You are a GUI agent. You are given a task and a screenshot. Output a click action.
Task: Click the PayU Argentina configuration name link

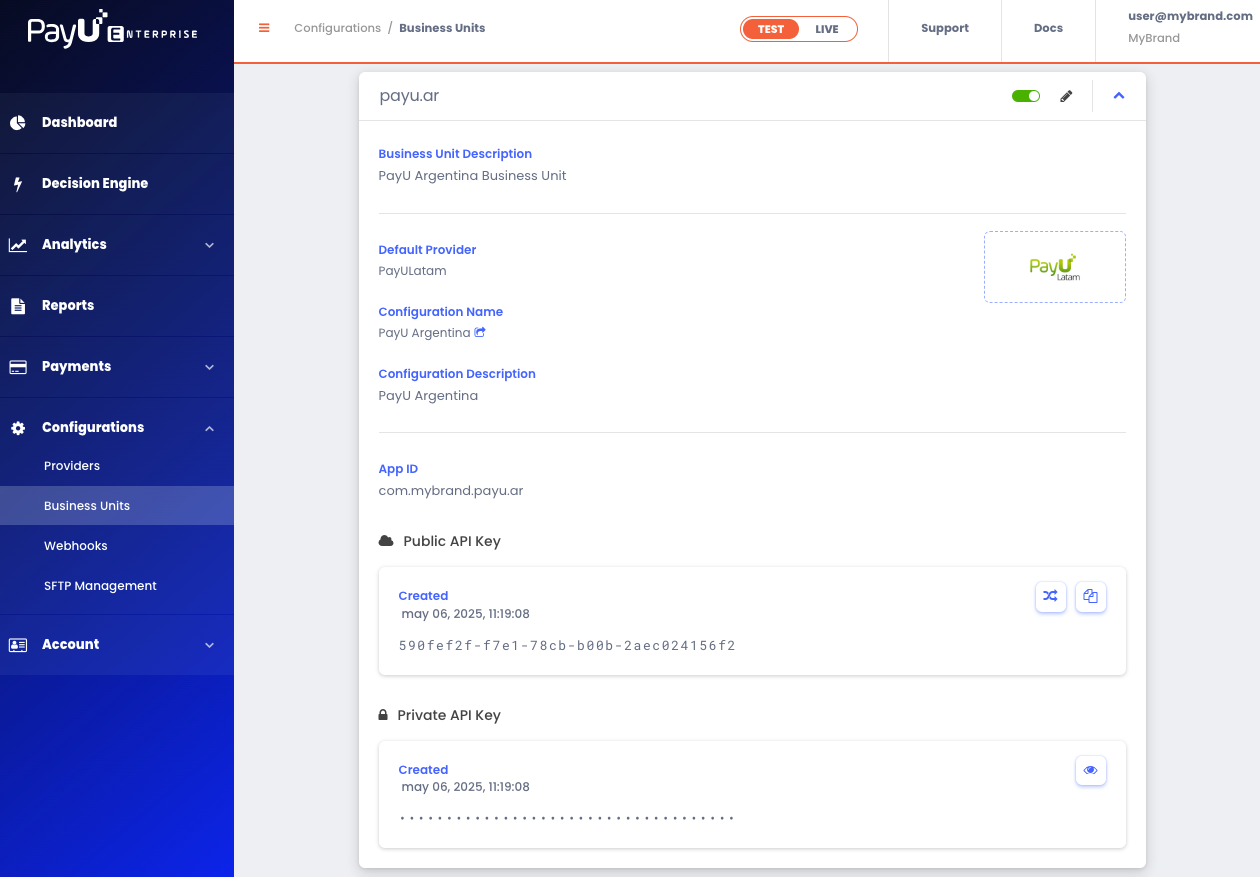(424, 333)
